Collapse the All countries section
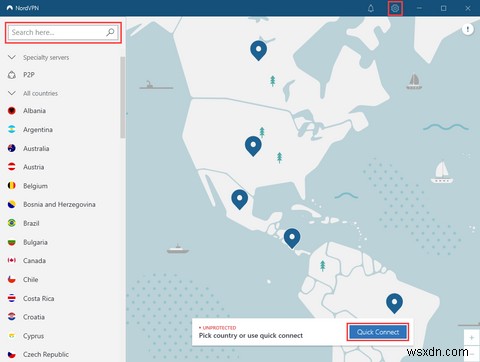The height and width of the screenshot is (362, 480). [x=12, y=93]
